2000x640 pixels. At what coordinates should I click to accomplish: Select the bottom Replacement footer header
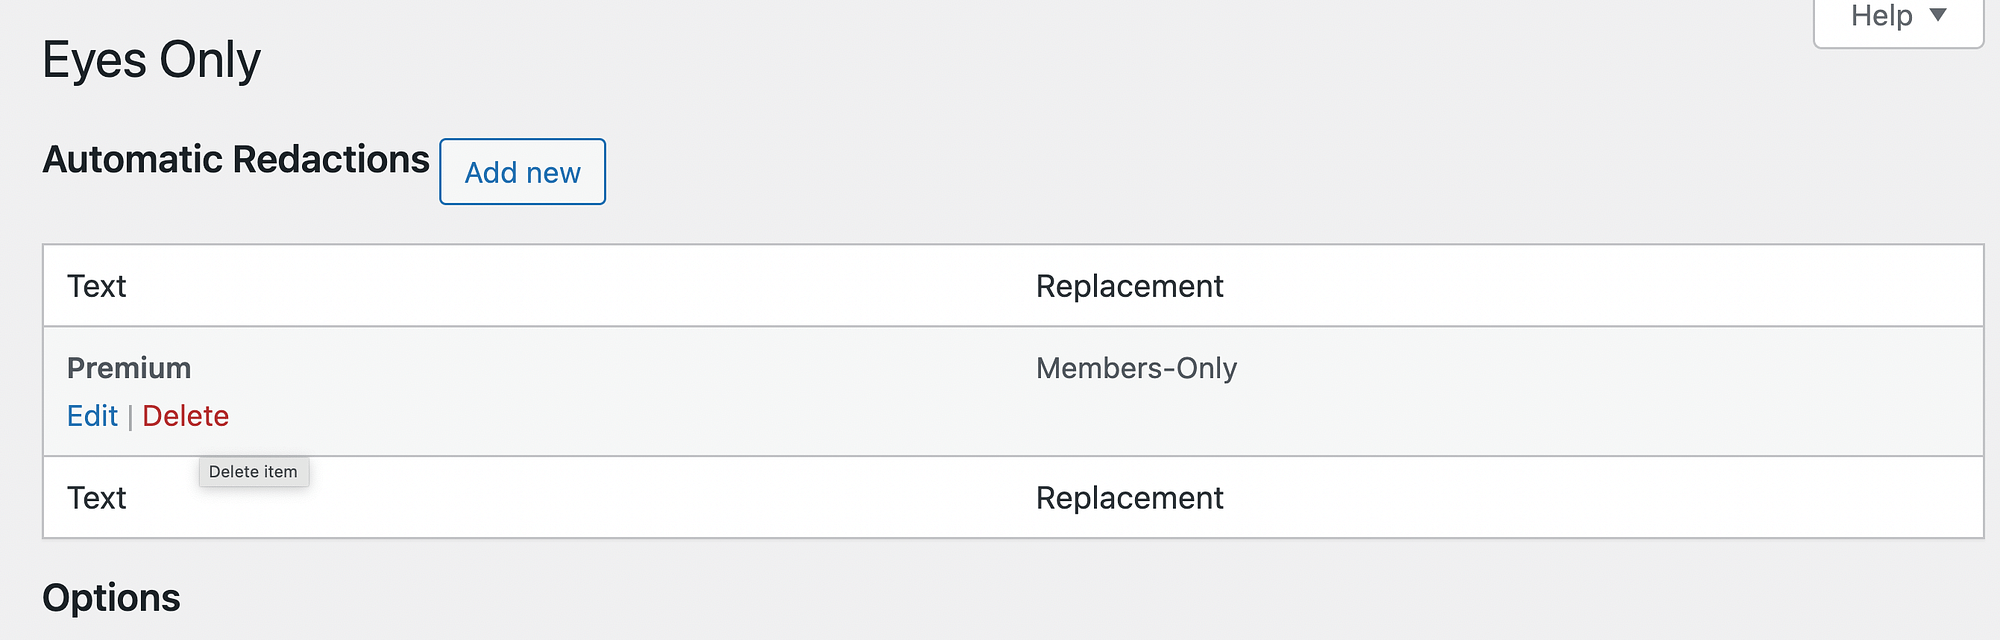tap(1130, 497)
